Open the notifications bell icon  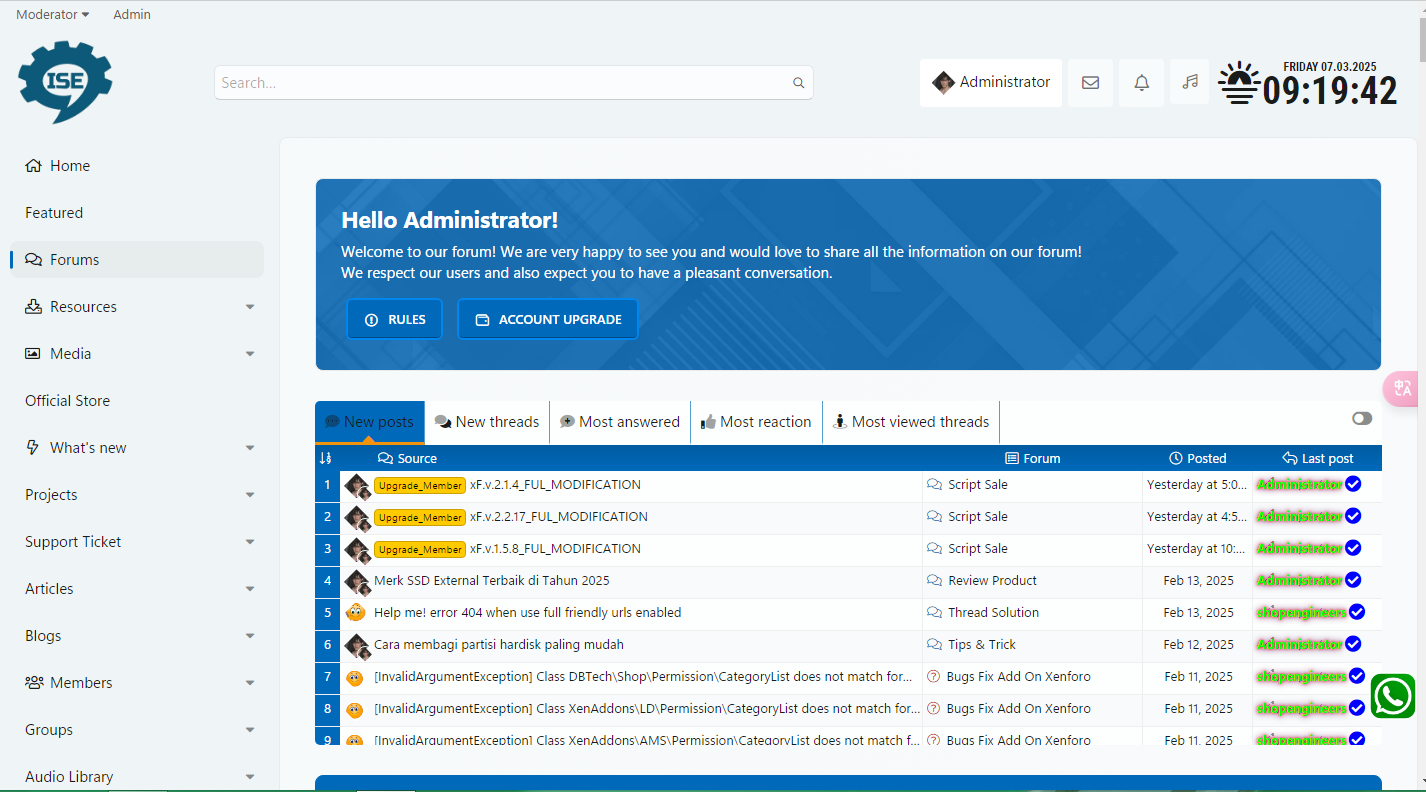(1141, 83)
